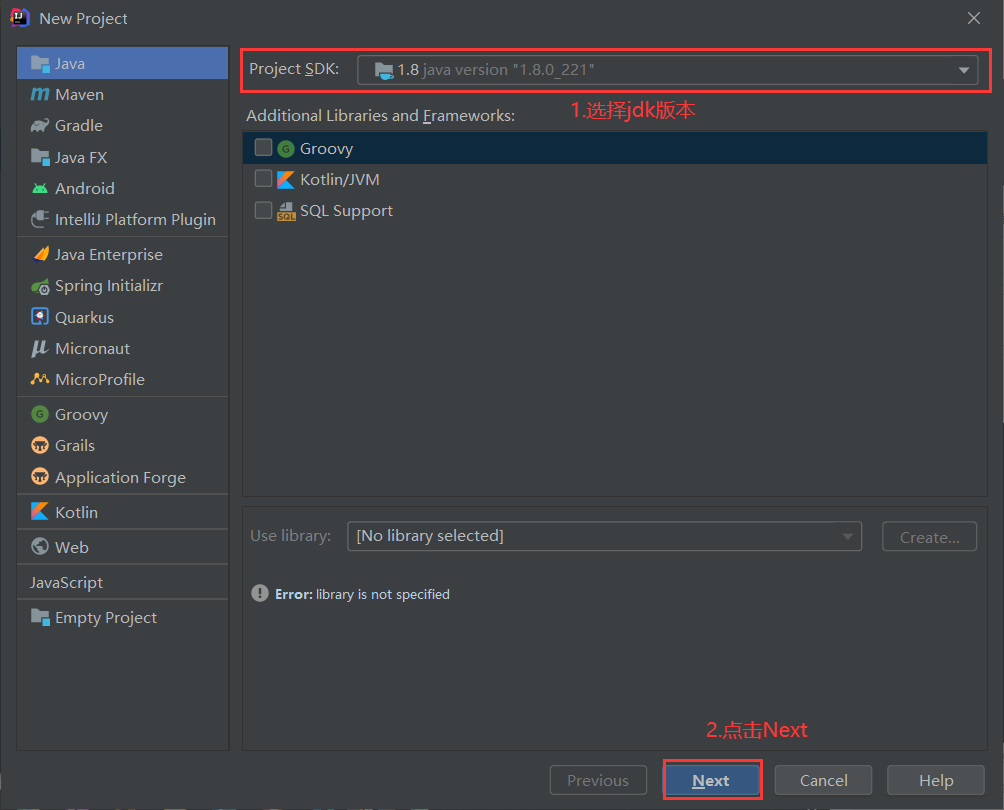This screenshot has width=1004, height=810.
Task: Click the Java FX folder icon
Action: [40, 157]
